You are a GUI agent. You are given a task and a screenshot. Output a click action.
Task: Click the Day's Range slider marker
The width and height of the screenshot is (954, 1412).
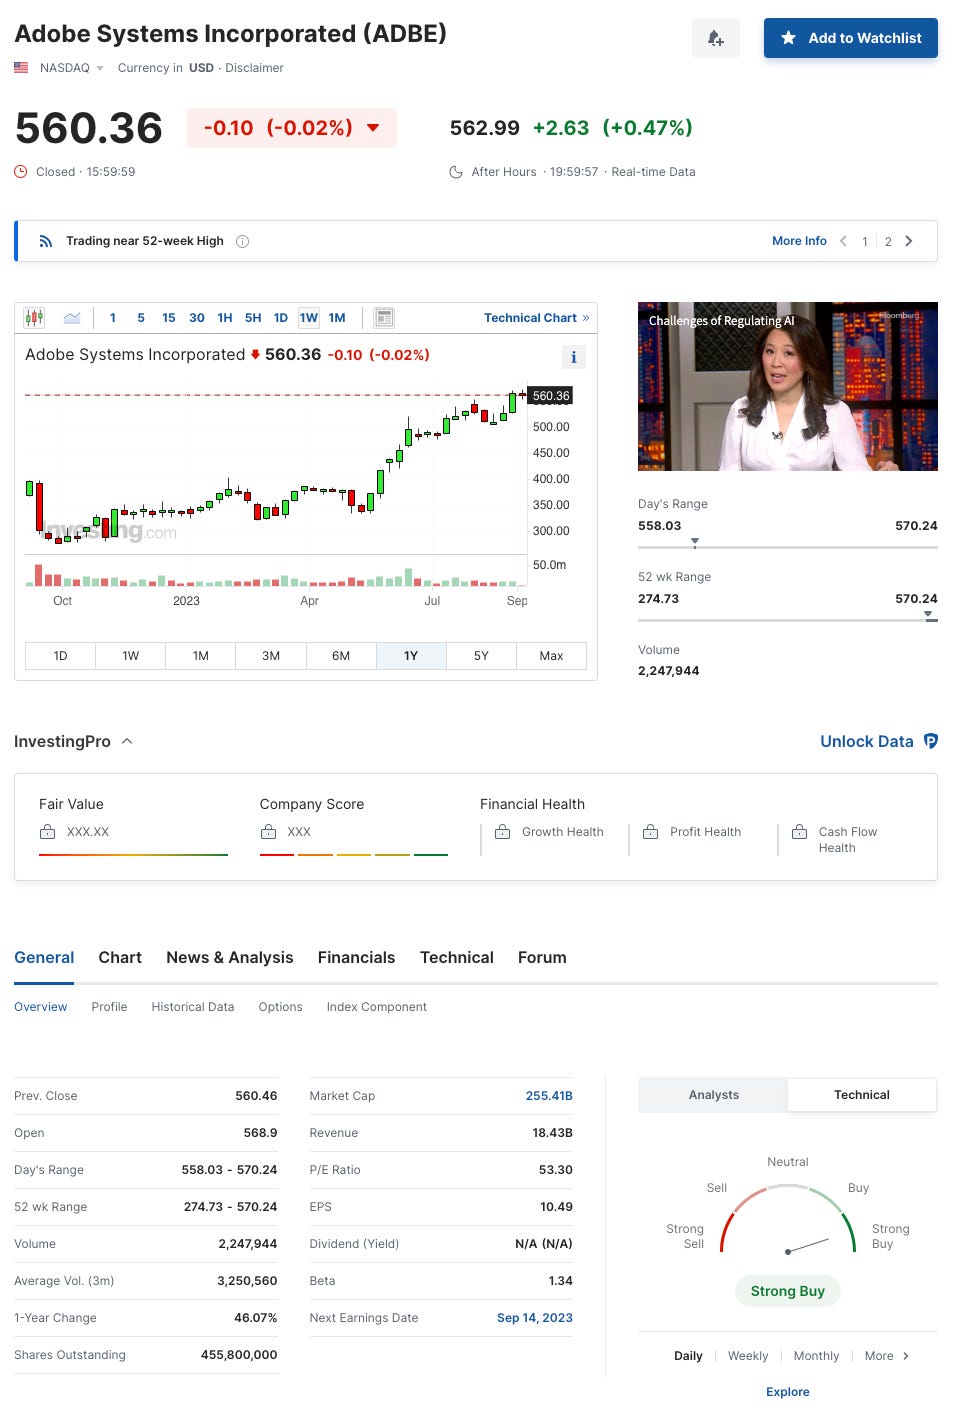point(695,542)
